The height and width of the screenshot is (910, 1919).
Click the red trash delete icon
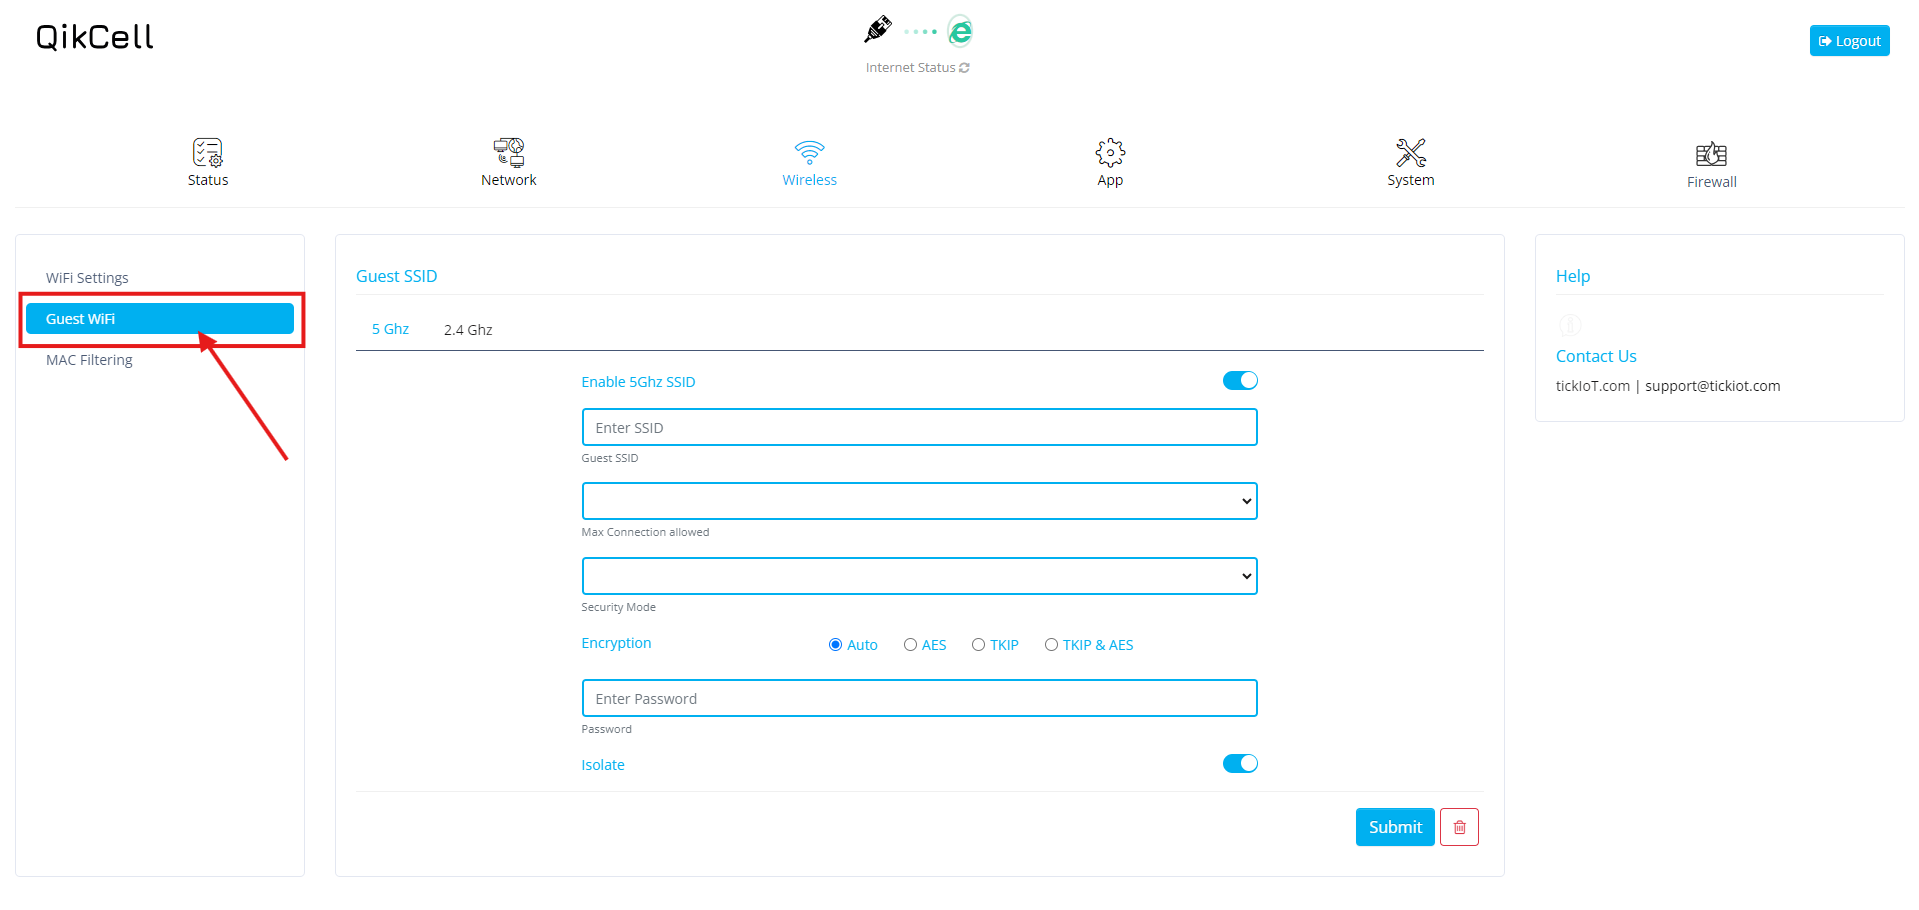1459,827
